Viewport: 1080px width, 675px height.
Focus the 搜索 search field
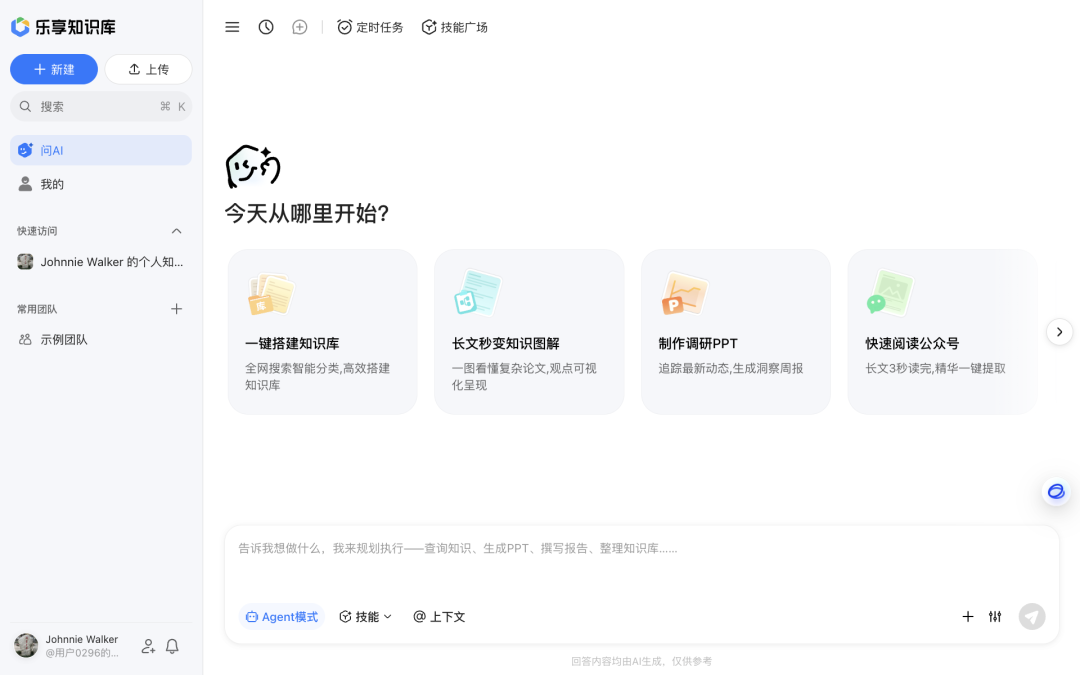pos(101,106)
